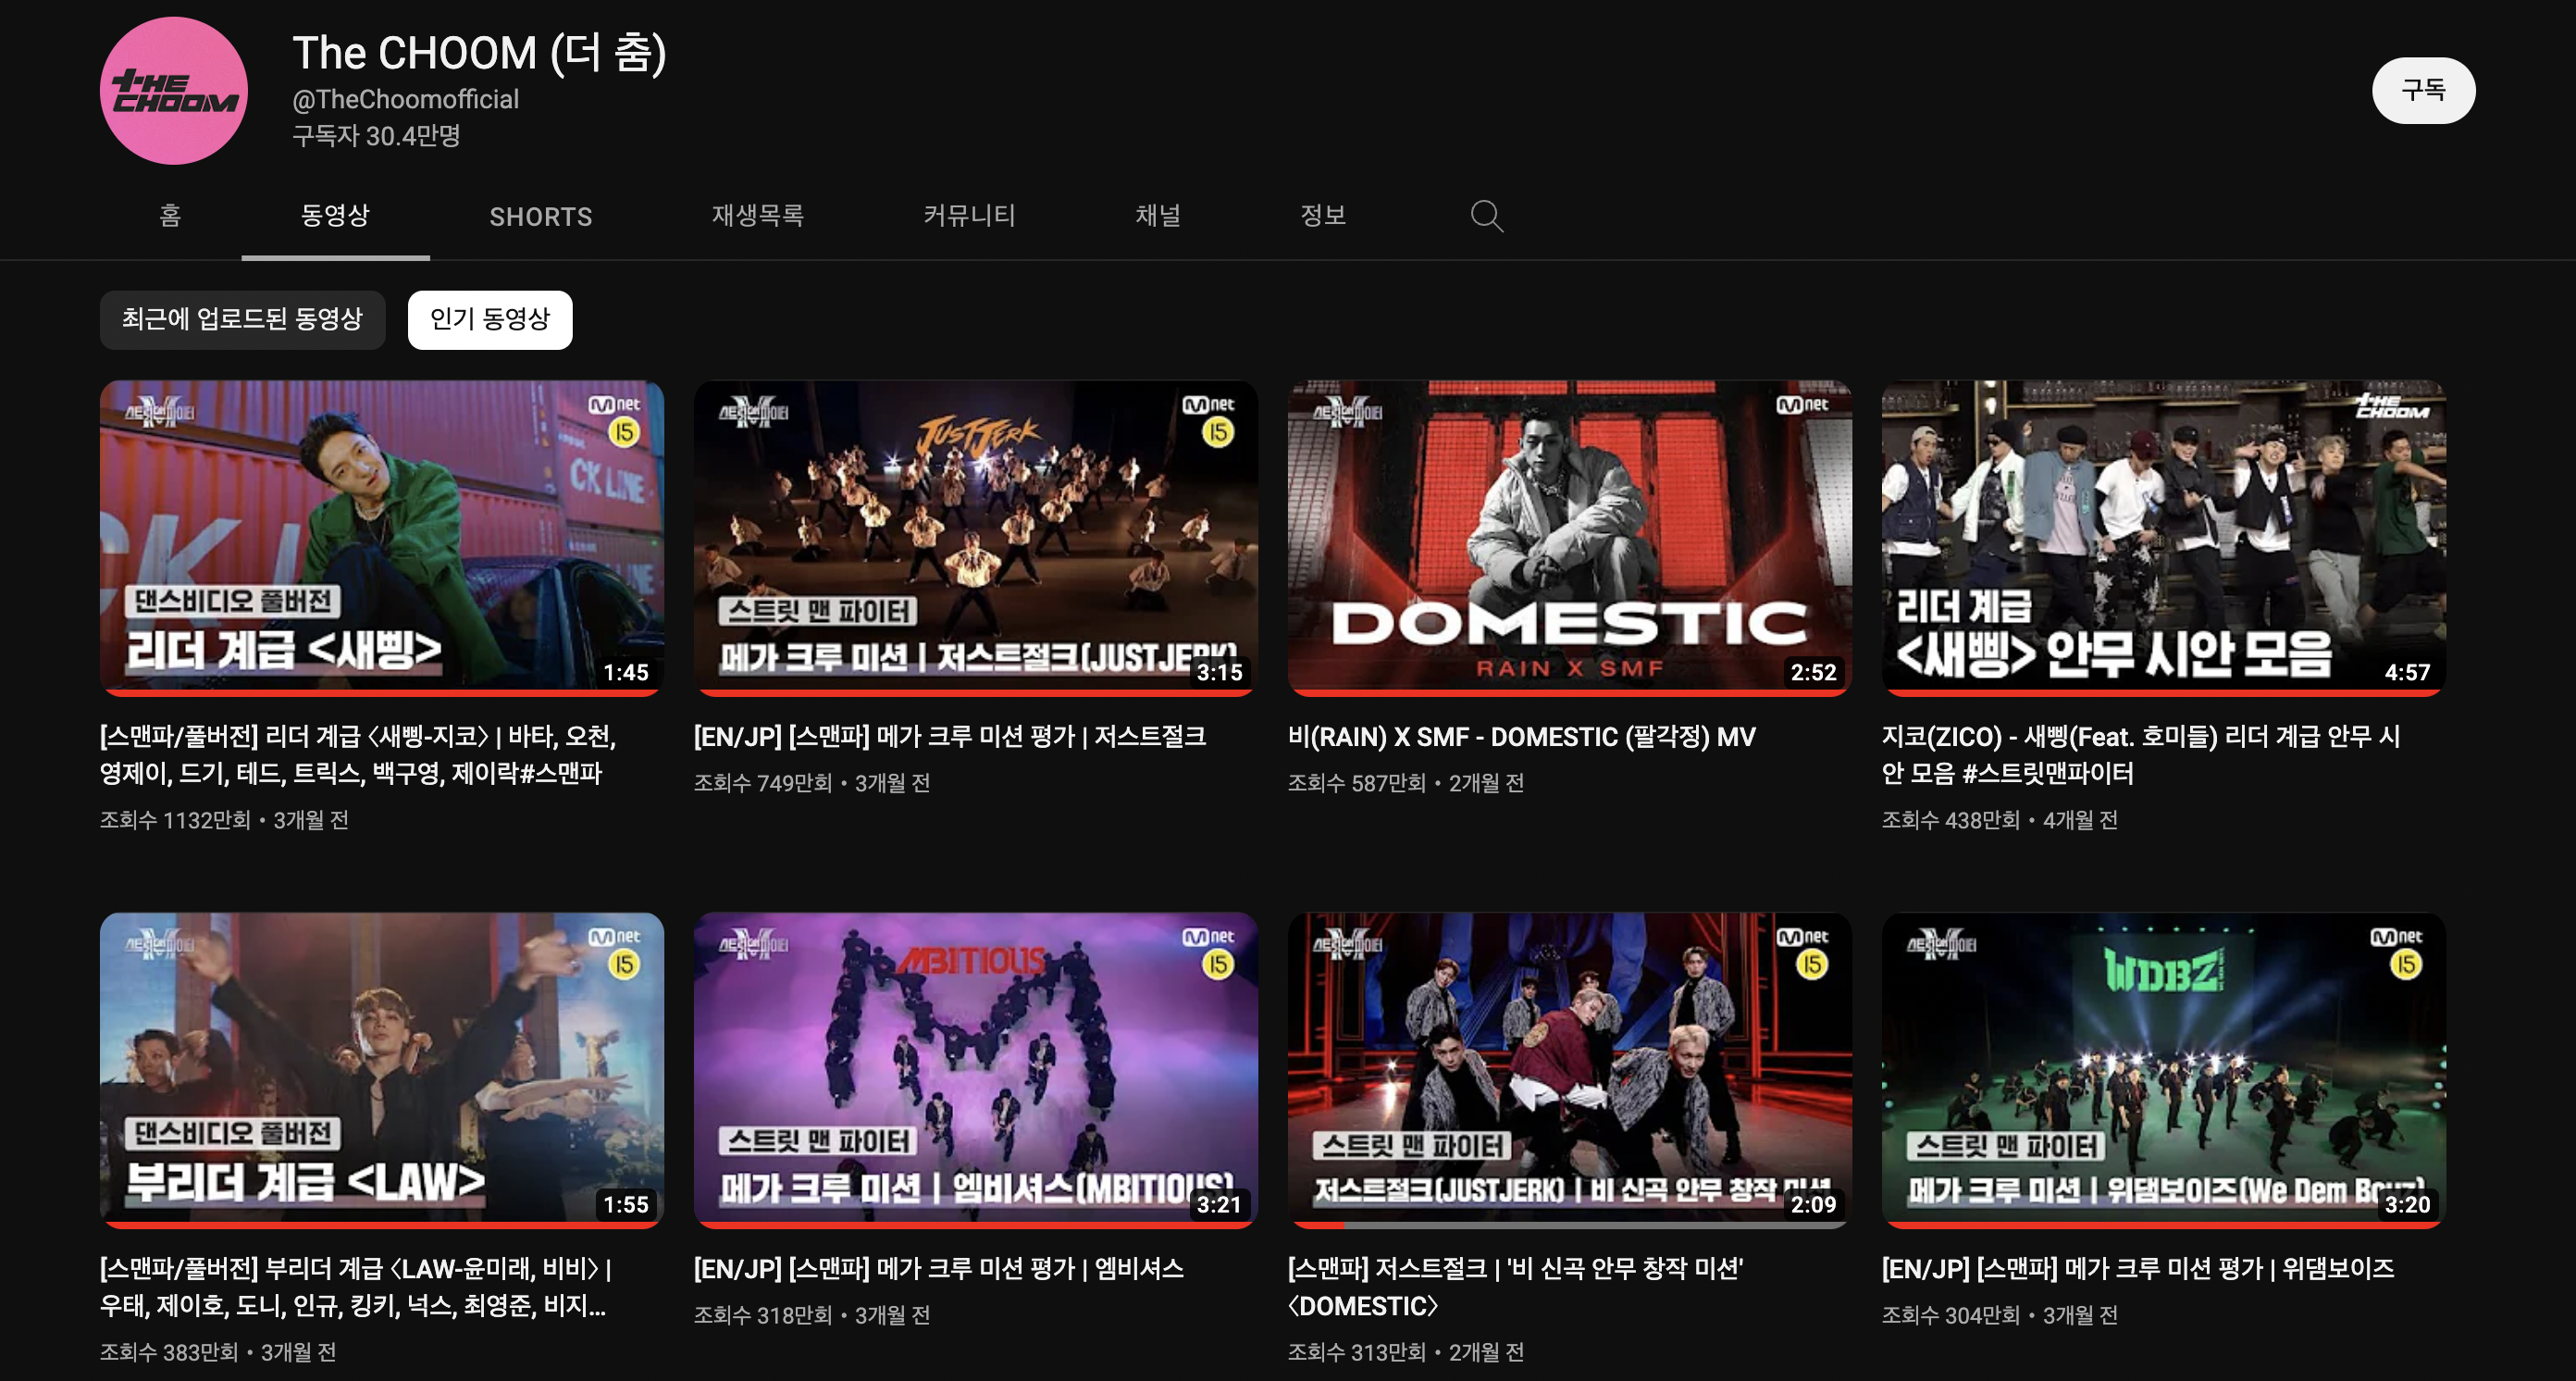This screenshot has height=1381, width=2576.
Task: Open the 채널 tab
Action: point(1157,216)
